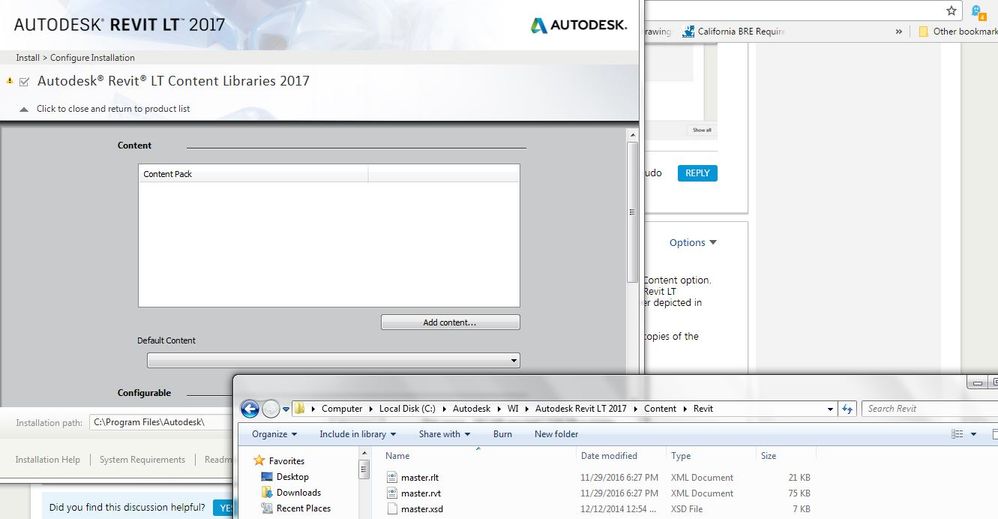Open the master.rlt file icon
The width and height of the screenshot is (998, 519).
(392, 478)
